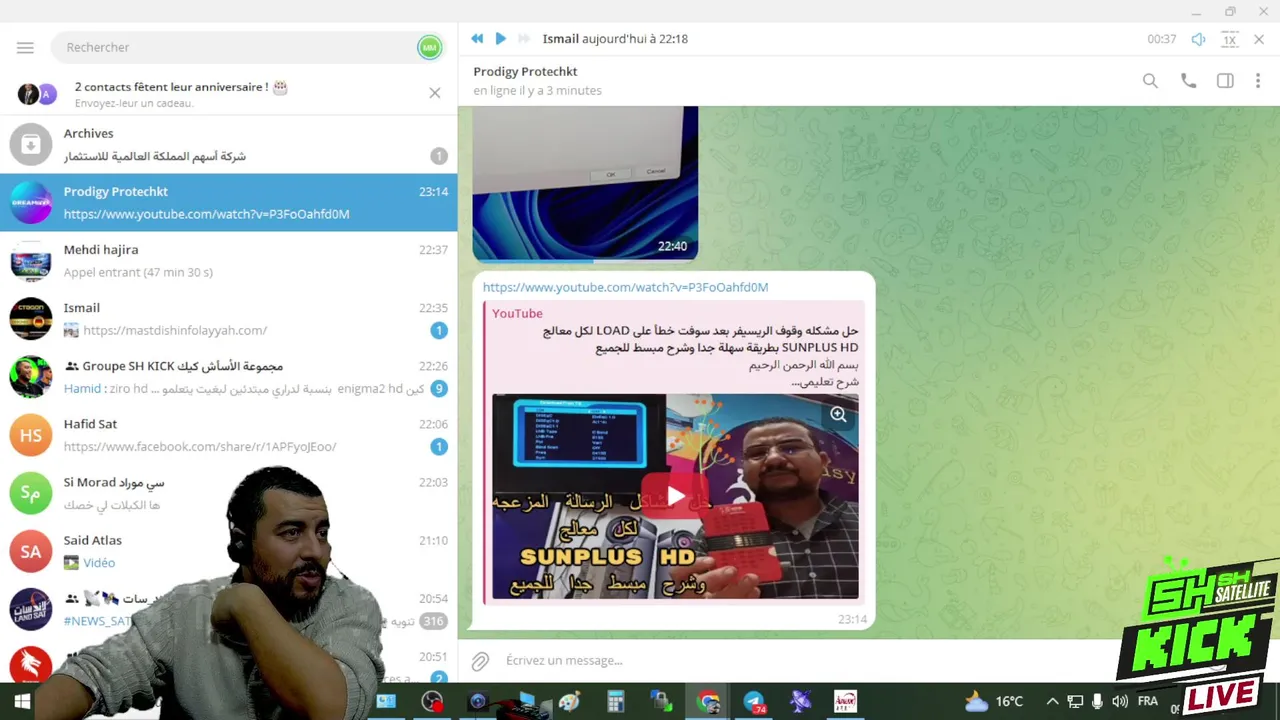
Task: Dismiss the birthday contacts banner
Action: pos(434,93)
